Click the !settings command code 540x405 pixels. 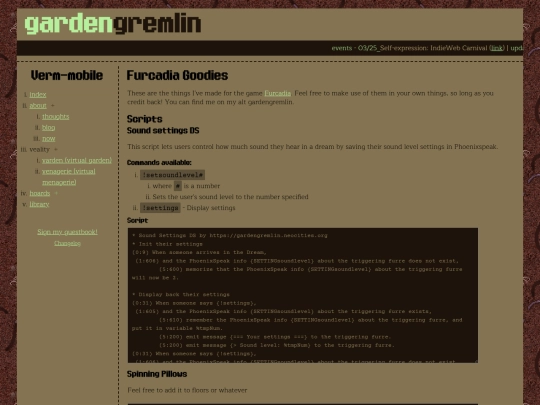click(x=160, y=208)
